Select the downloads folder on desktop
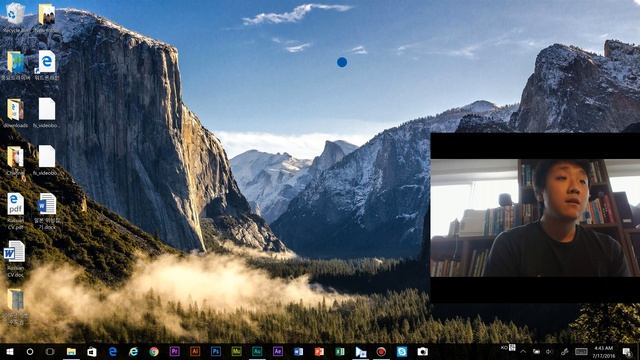640x360 pixels. click(16, 113)
